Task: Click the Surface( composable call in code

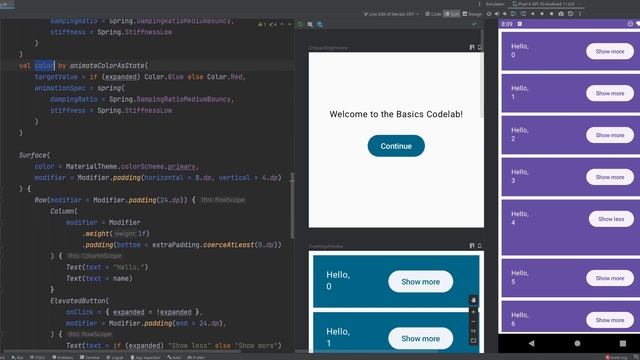Action: point(35,155)
